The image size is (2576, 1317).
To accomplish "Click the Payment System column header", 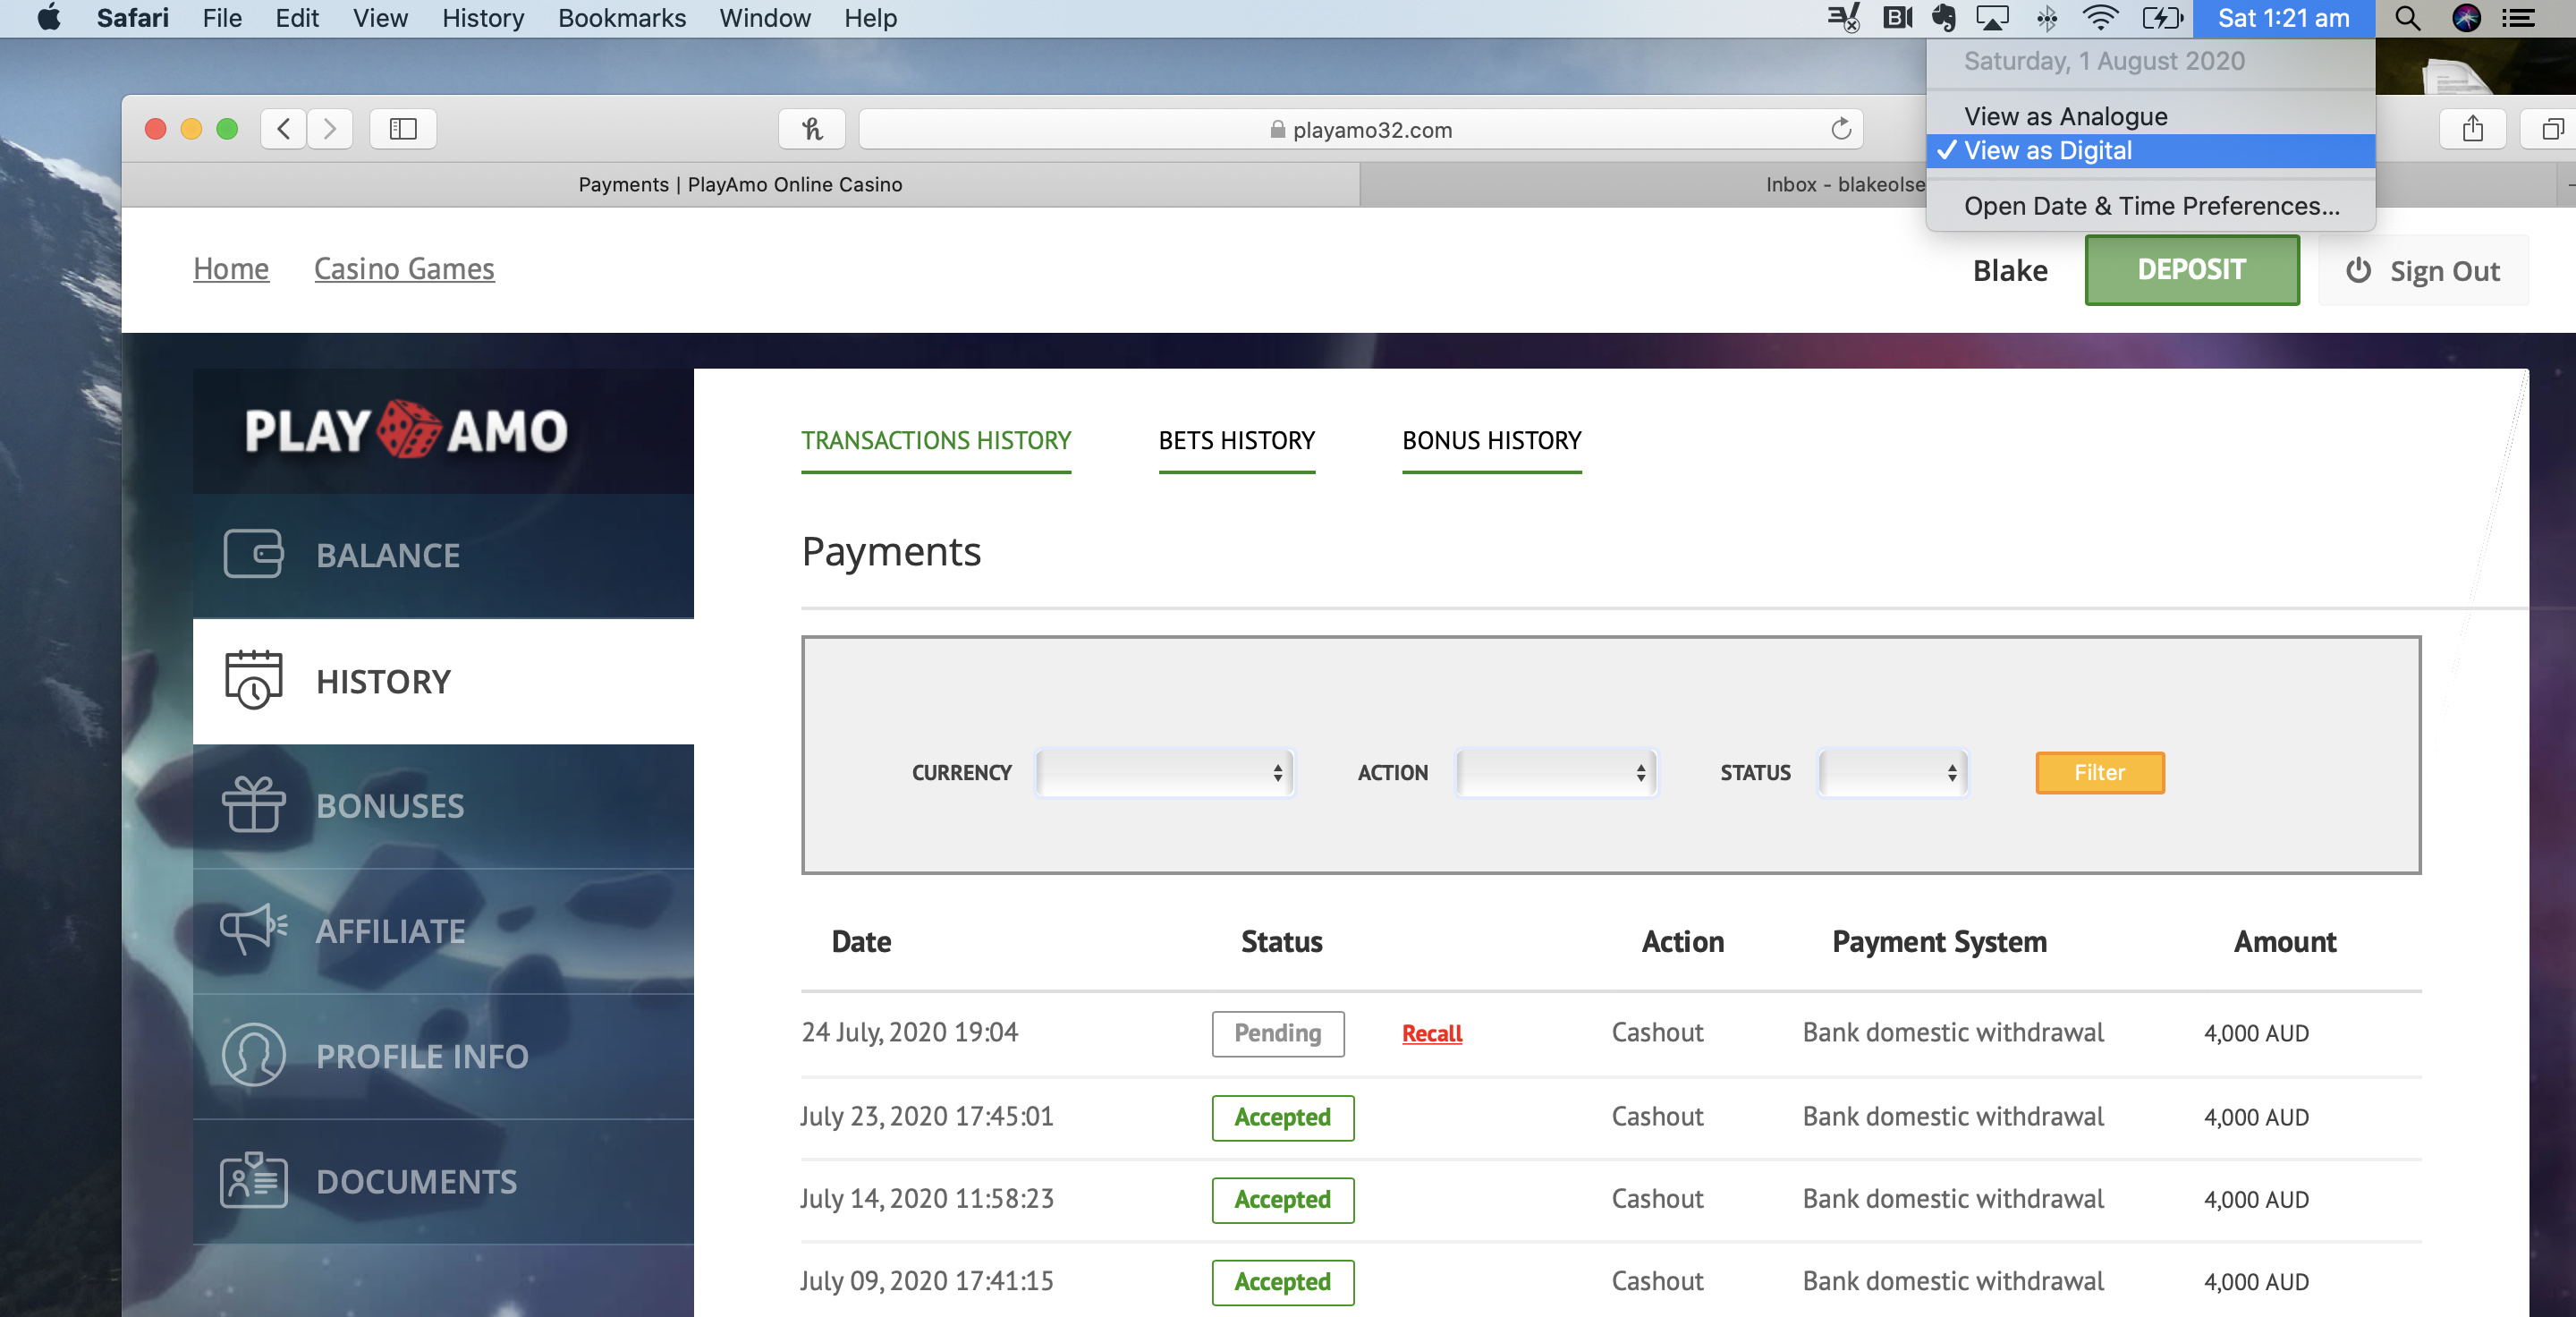I will 1938,941.
